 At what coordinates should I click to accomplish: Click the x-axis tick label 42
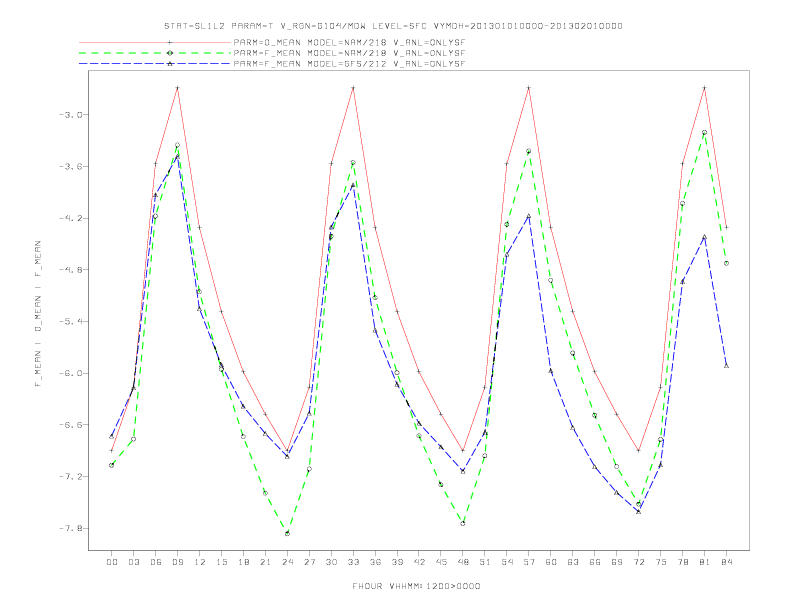coord(419,562)
